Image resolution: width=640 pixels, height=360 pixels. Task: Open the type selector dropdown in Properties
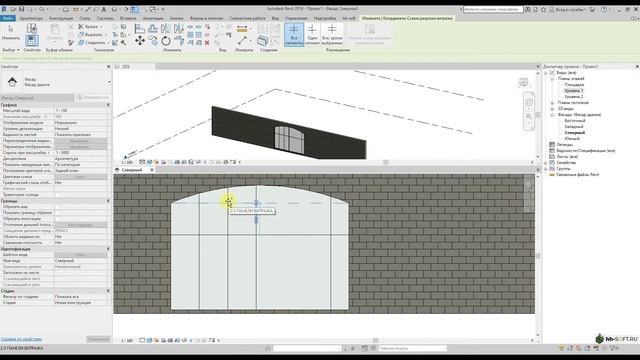pyautogui.click(x=109, y=82)
